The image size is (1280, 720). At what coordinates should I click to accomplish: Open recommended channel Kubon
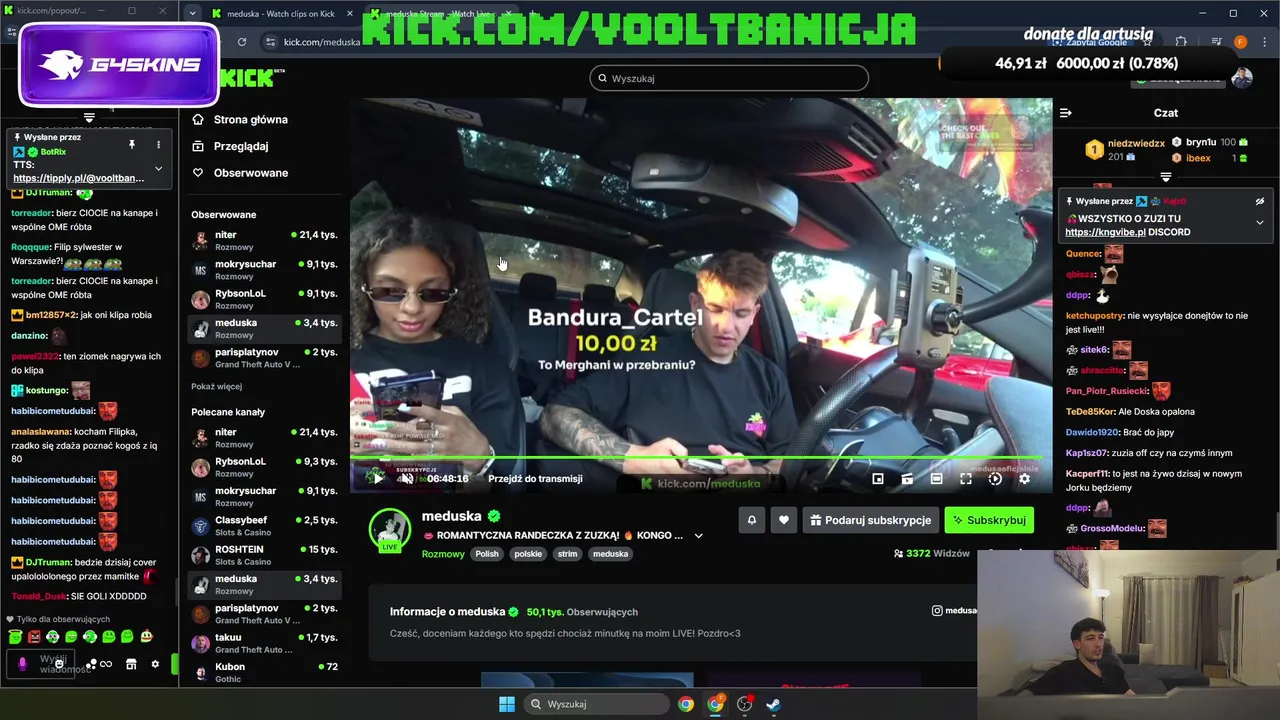tap(265, 672)
